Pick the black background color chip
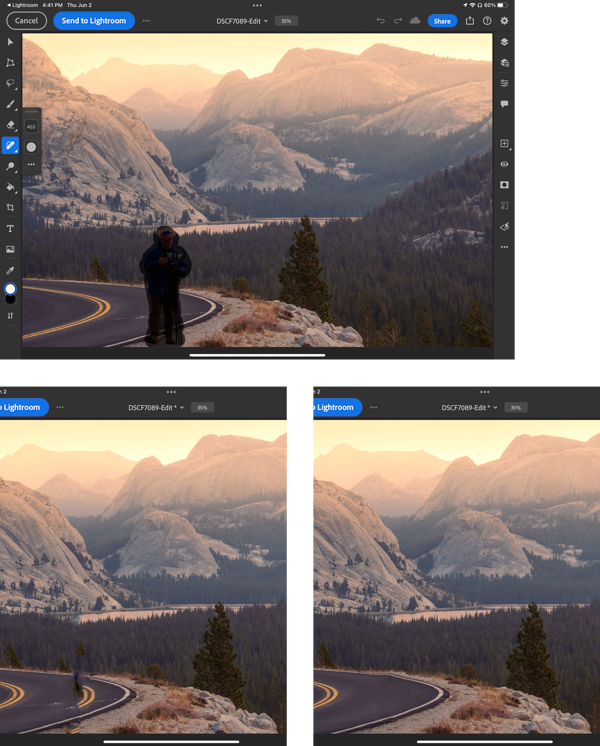 (10, 300)
